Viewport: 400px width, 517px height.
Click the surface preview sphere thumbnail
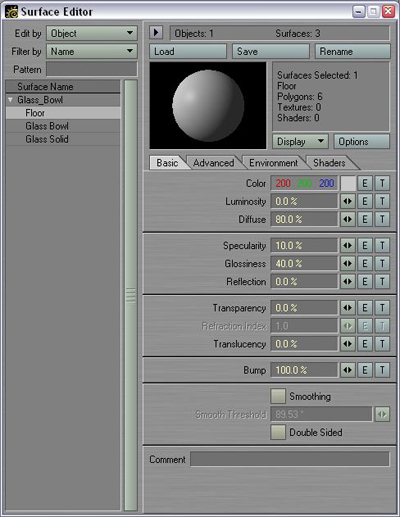coord(208,105)
